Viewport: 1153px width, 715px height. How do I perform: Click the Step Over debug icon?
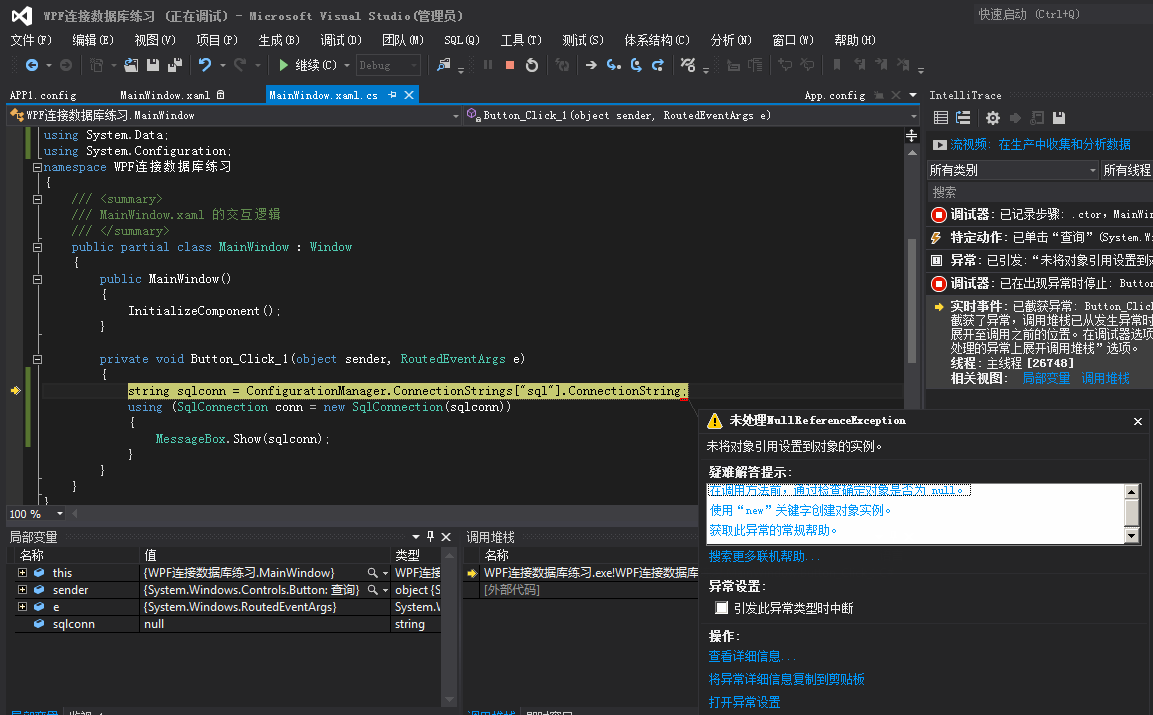[635, 65]
